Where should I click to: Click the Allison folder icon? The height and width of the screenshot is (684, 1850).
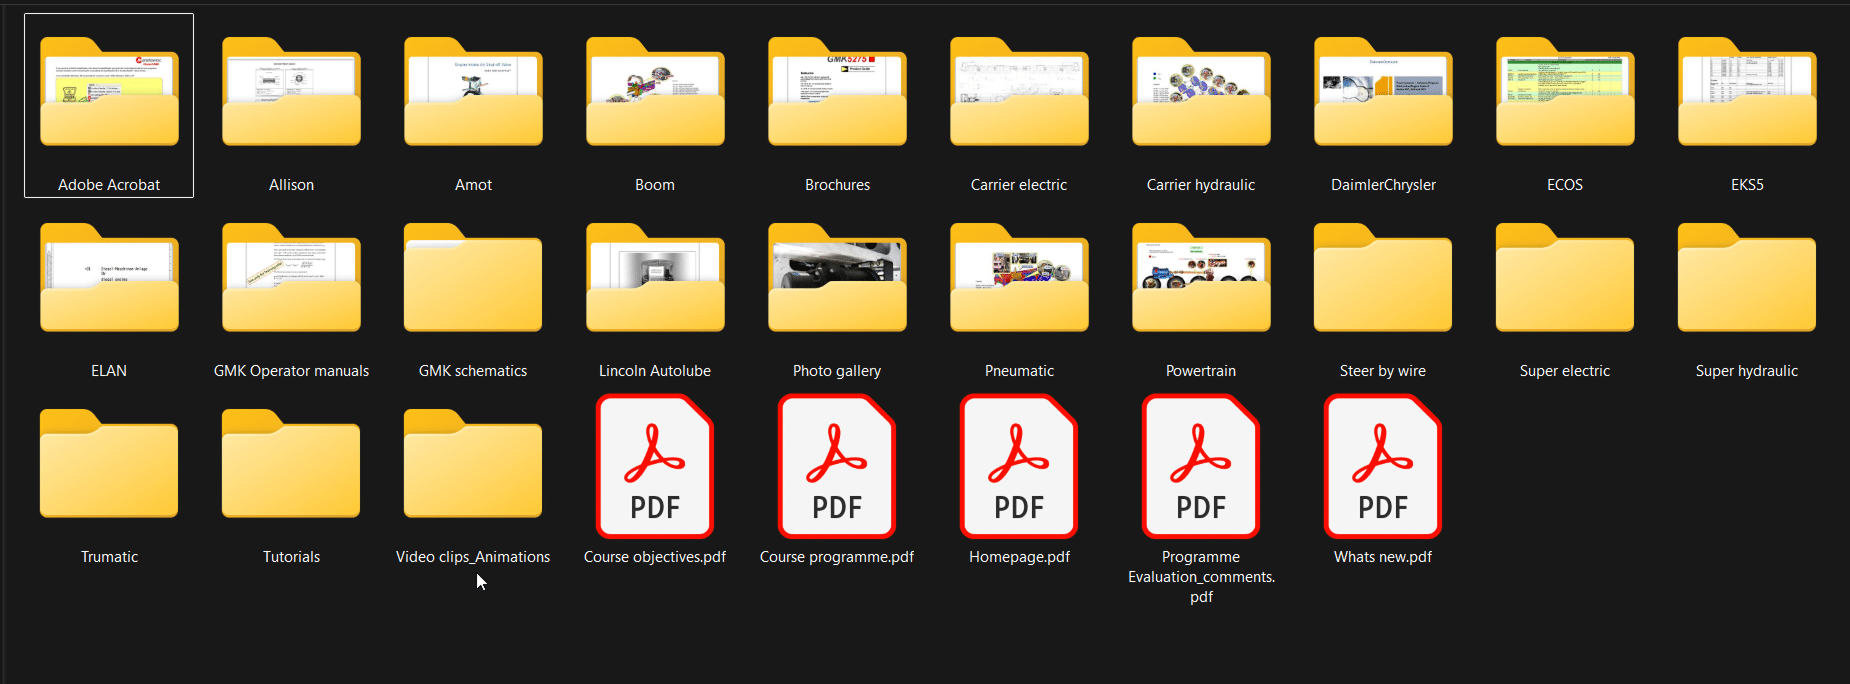291,92
